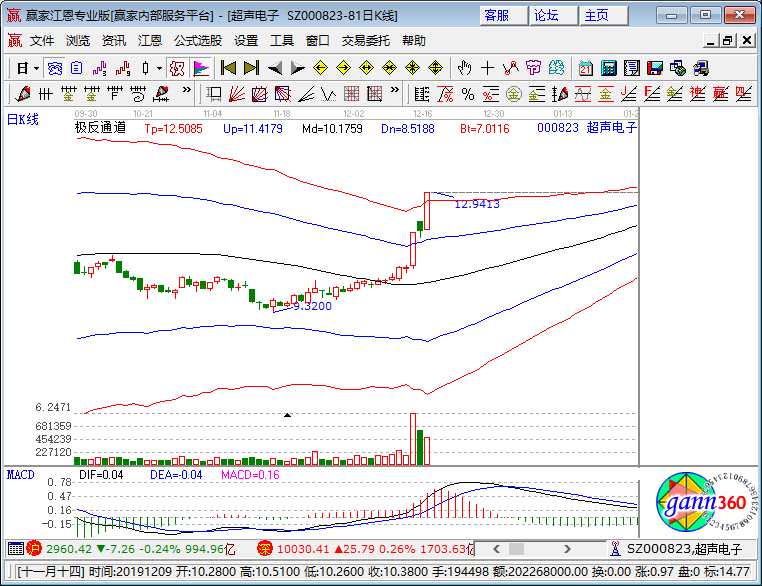Click the 沪 Shanghai index badge
Image resolution: width=762 pixels, height=586 pixels.
coord(35,549)
